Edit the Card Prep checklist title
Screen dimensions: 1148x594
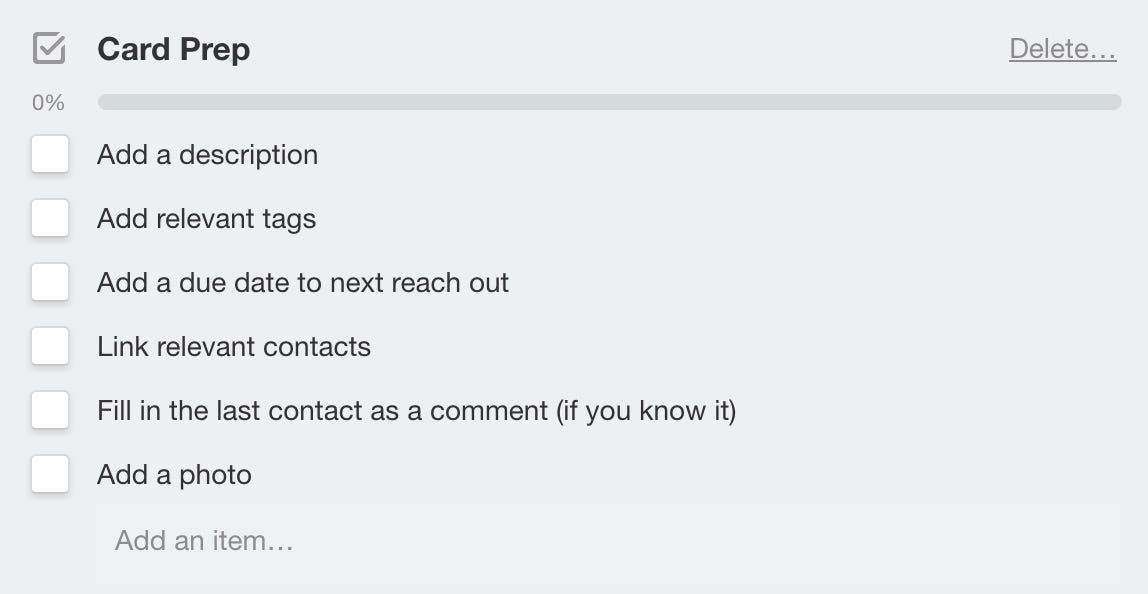click(174, 50)
